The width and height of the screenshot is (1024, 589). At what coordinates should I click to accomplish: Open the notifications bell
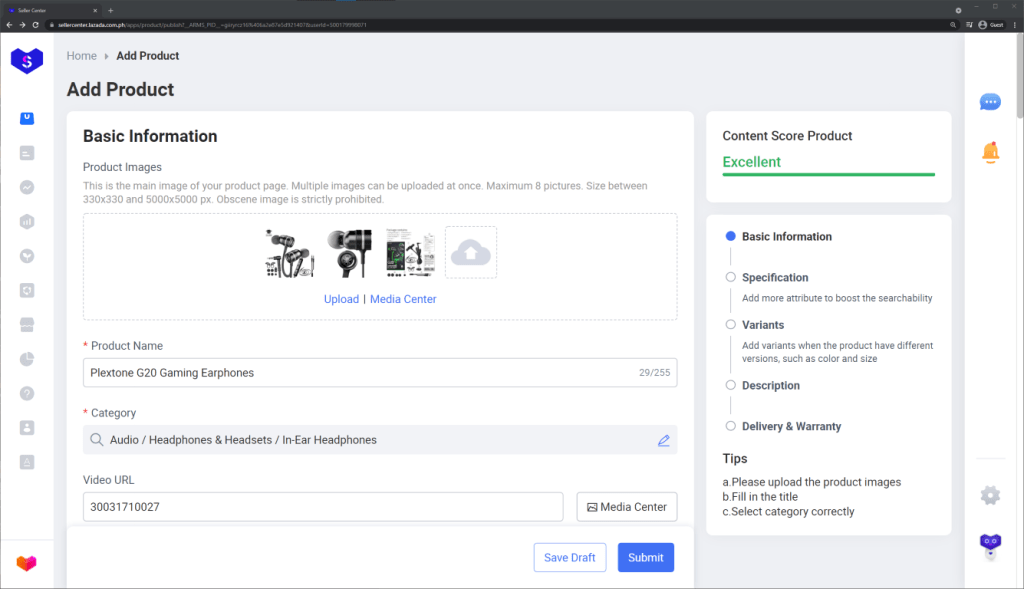[x=990, y=152]
